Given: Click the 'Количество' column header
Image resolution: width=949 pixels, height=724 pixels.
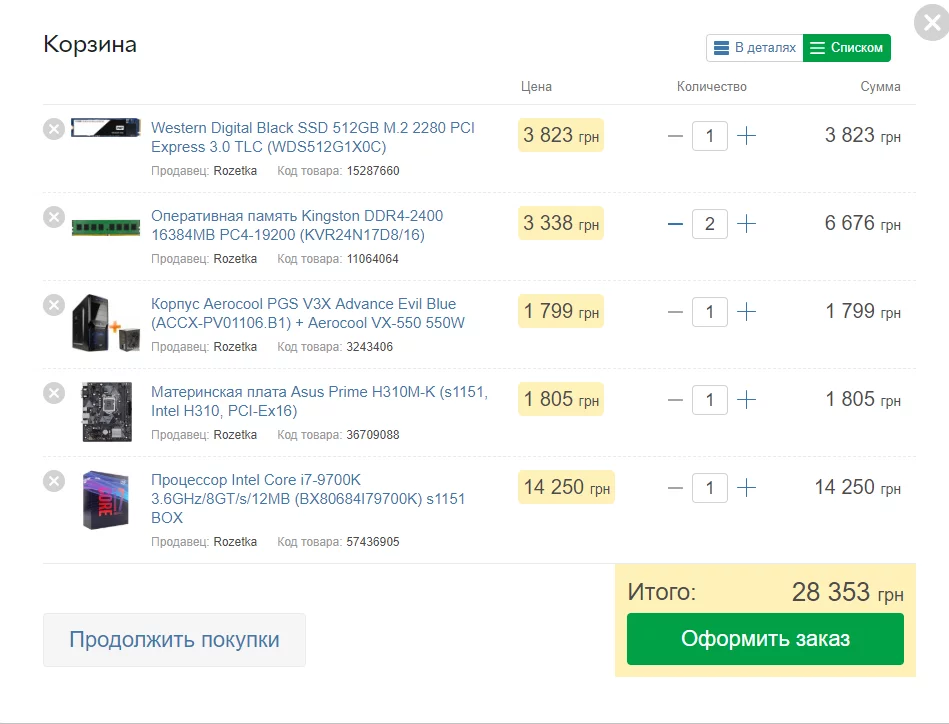Looking at the screenshot, I should tap(712, 87).
